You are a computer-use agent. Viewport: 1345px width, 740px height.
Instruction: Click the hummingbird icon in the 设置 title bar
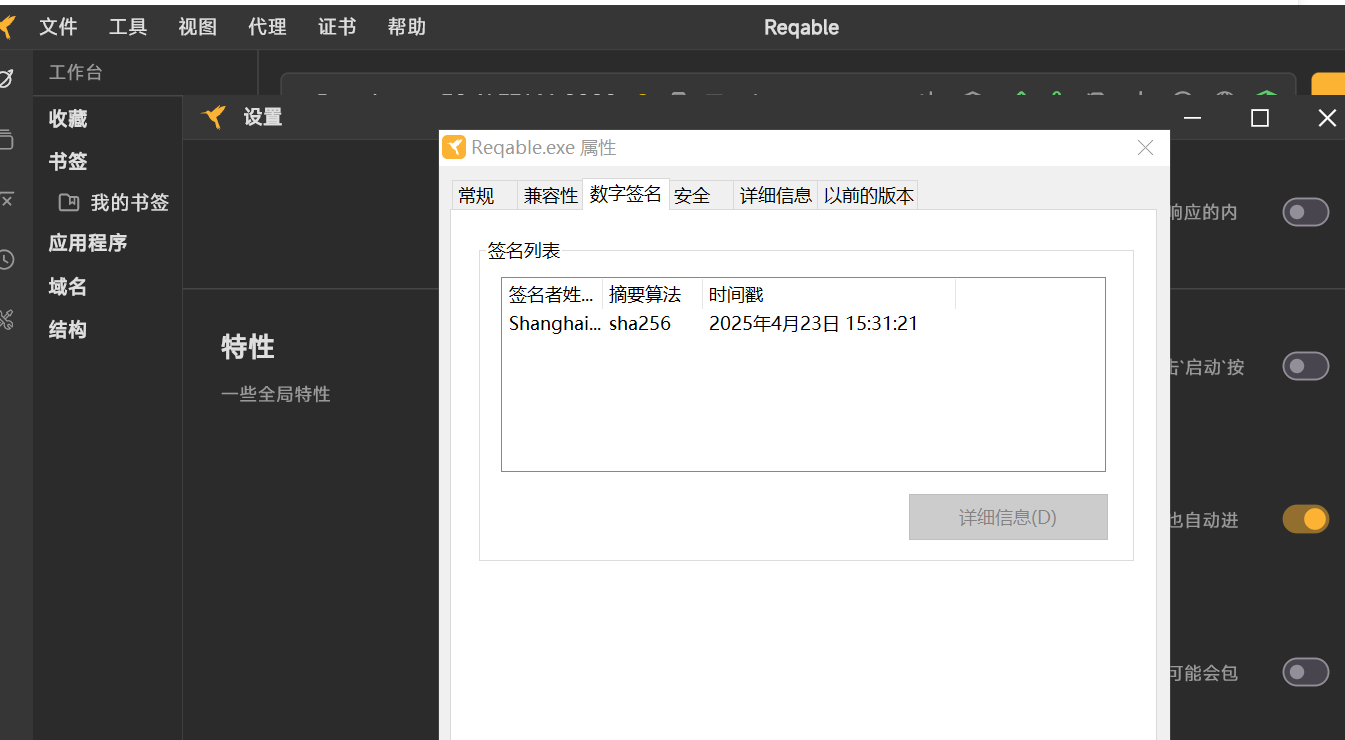click(x=214, y=117)
